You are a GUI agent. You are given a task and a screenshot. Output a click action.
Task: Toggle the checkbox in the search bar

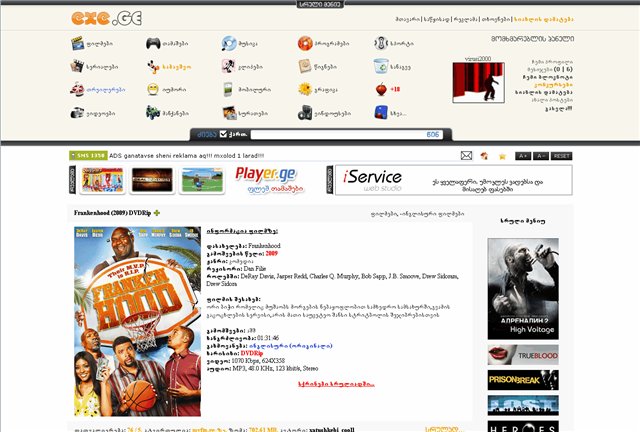(x=223, y=134)
